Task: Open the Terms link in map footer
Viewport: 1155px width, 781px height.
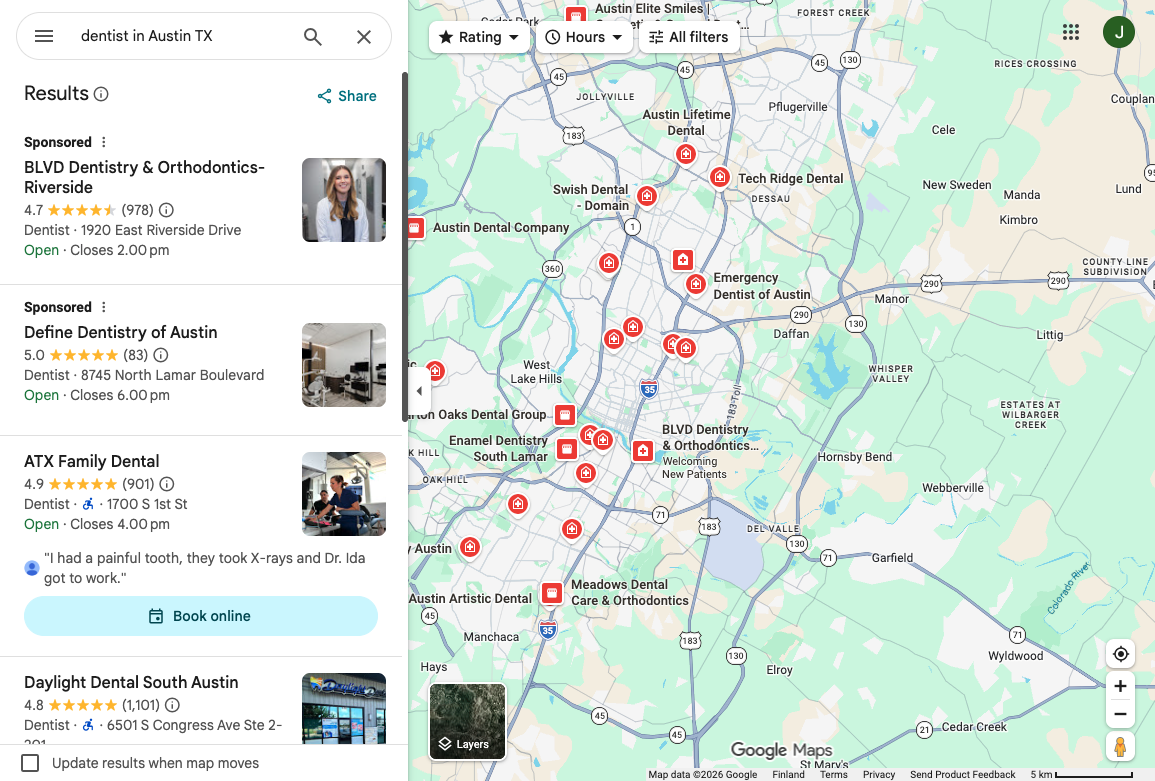Action: tap(834, 774)
